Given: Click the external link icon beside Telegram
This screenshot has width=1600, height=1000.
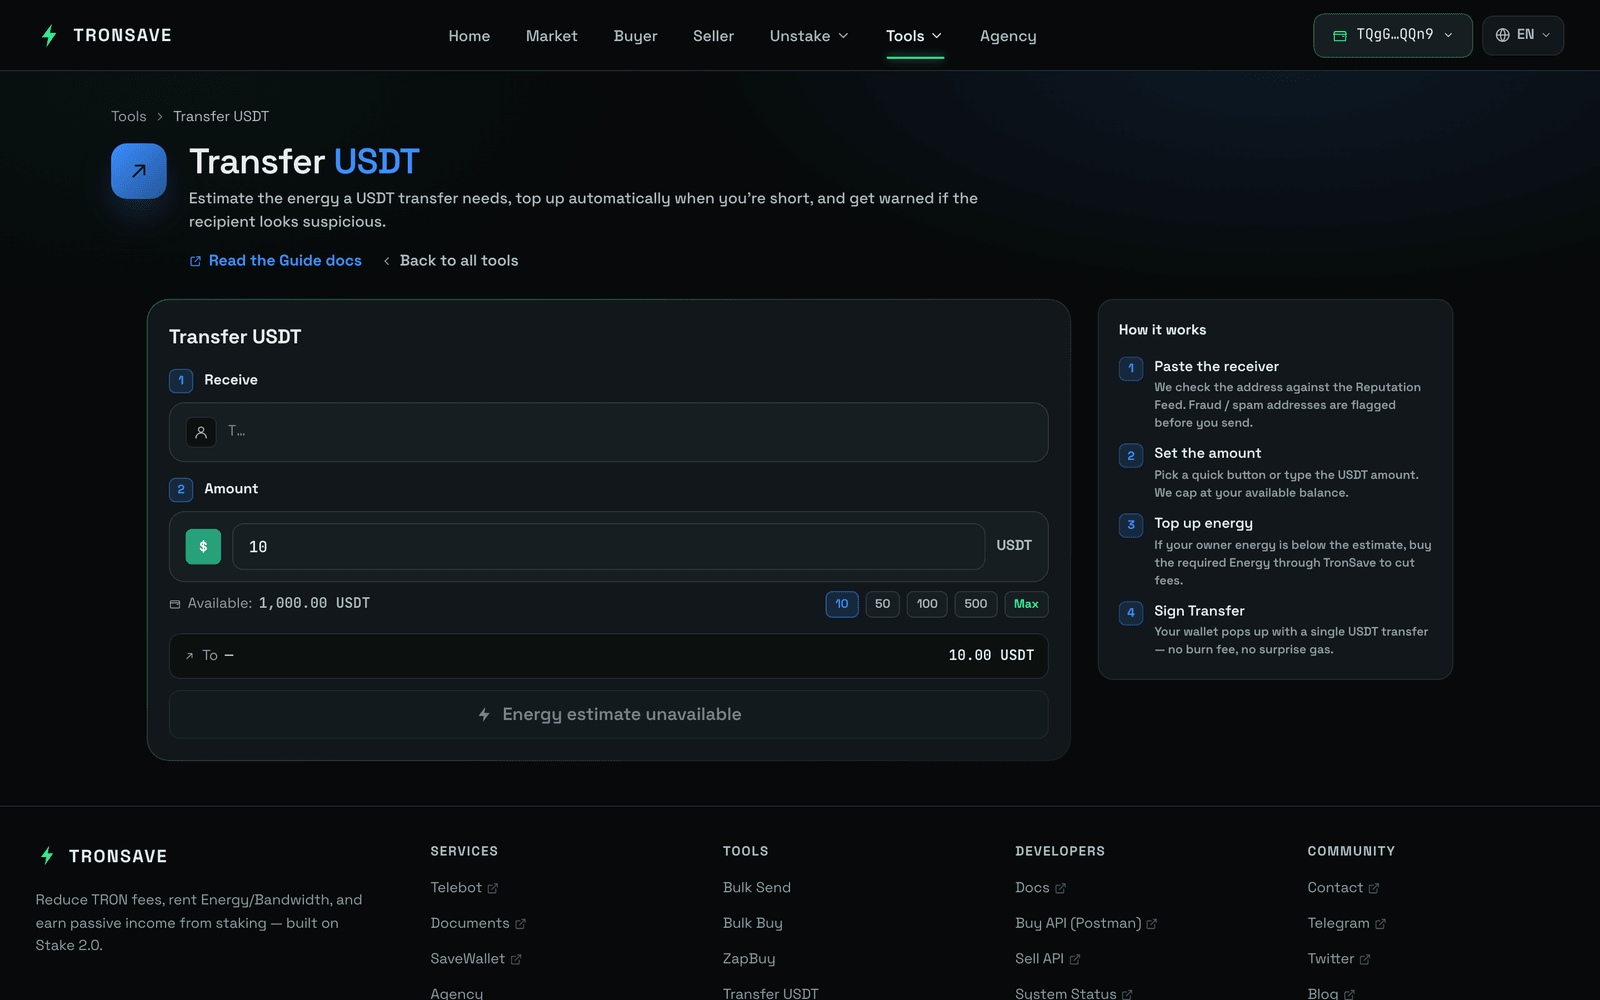Looking at the screenshot, I should [1380, 924].
